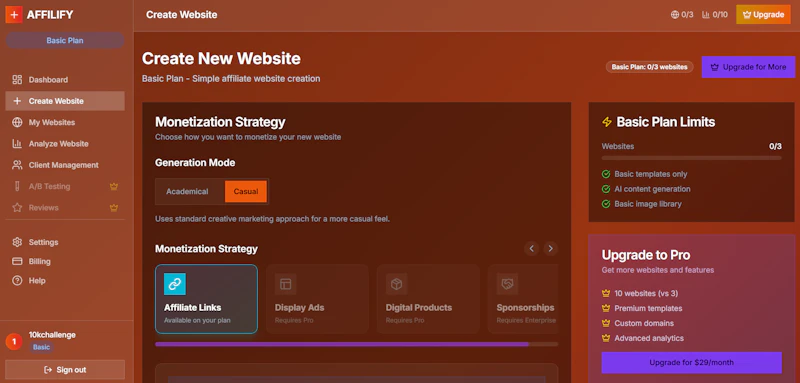Click the crown icon beside Reviews

pos(114,208)
